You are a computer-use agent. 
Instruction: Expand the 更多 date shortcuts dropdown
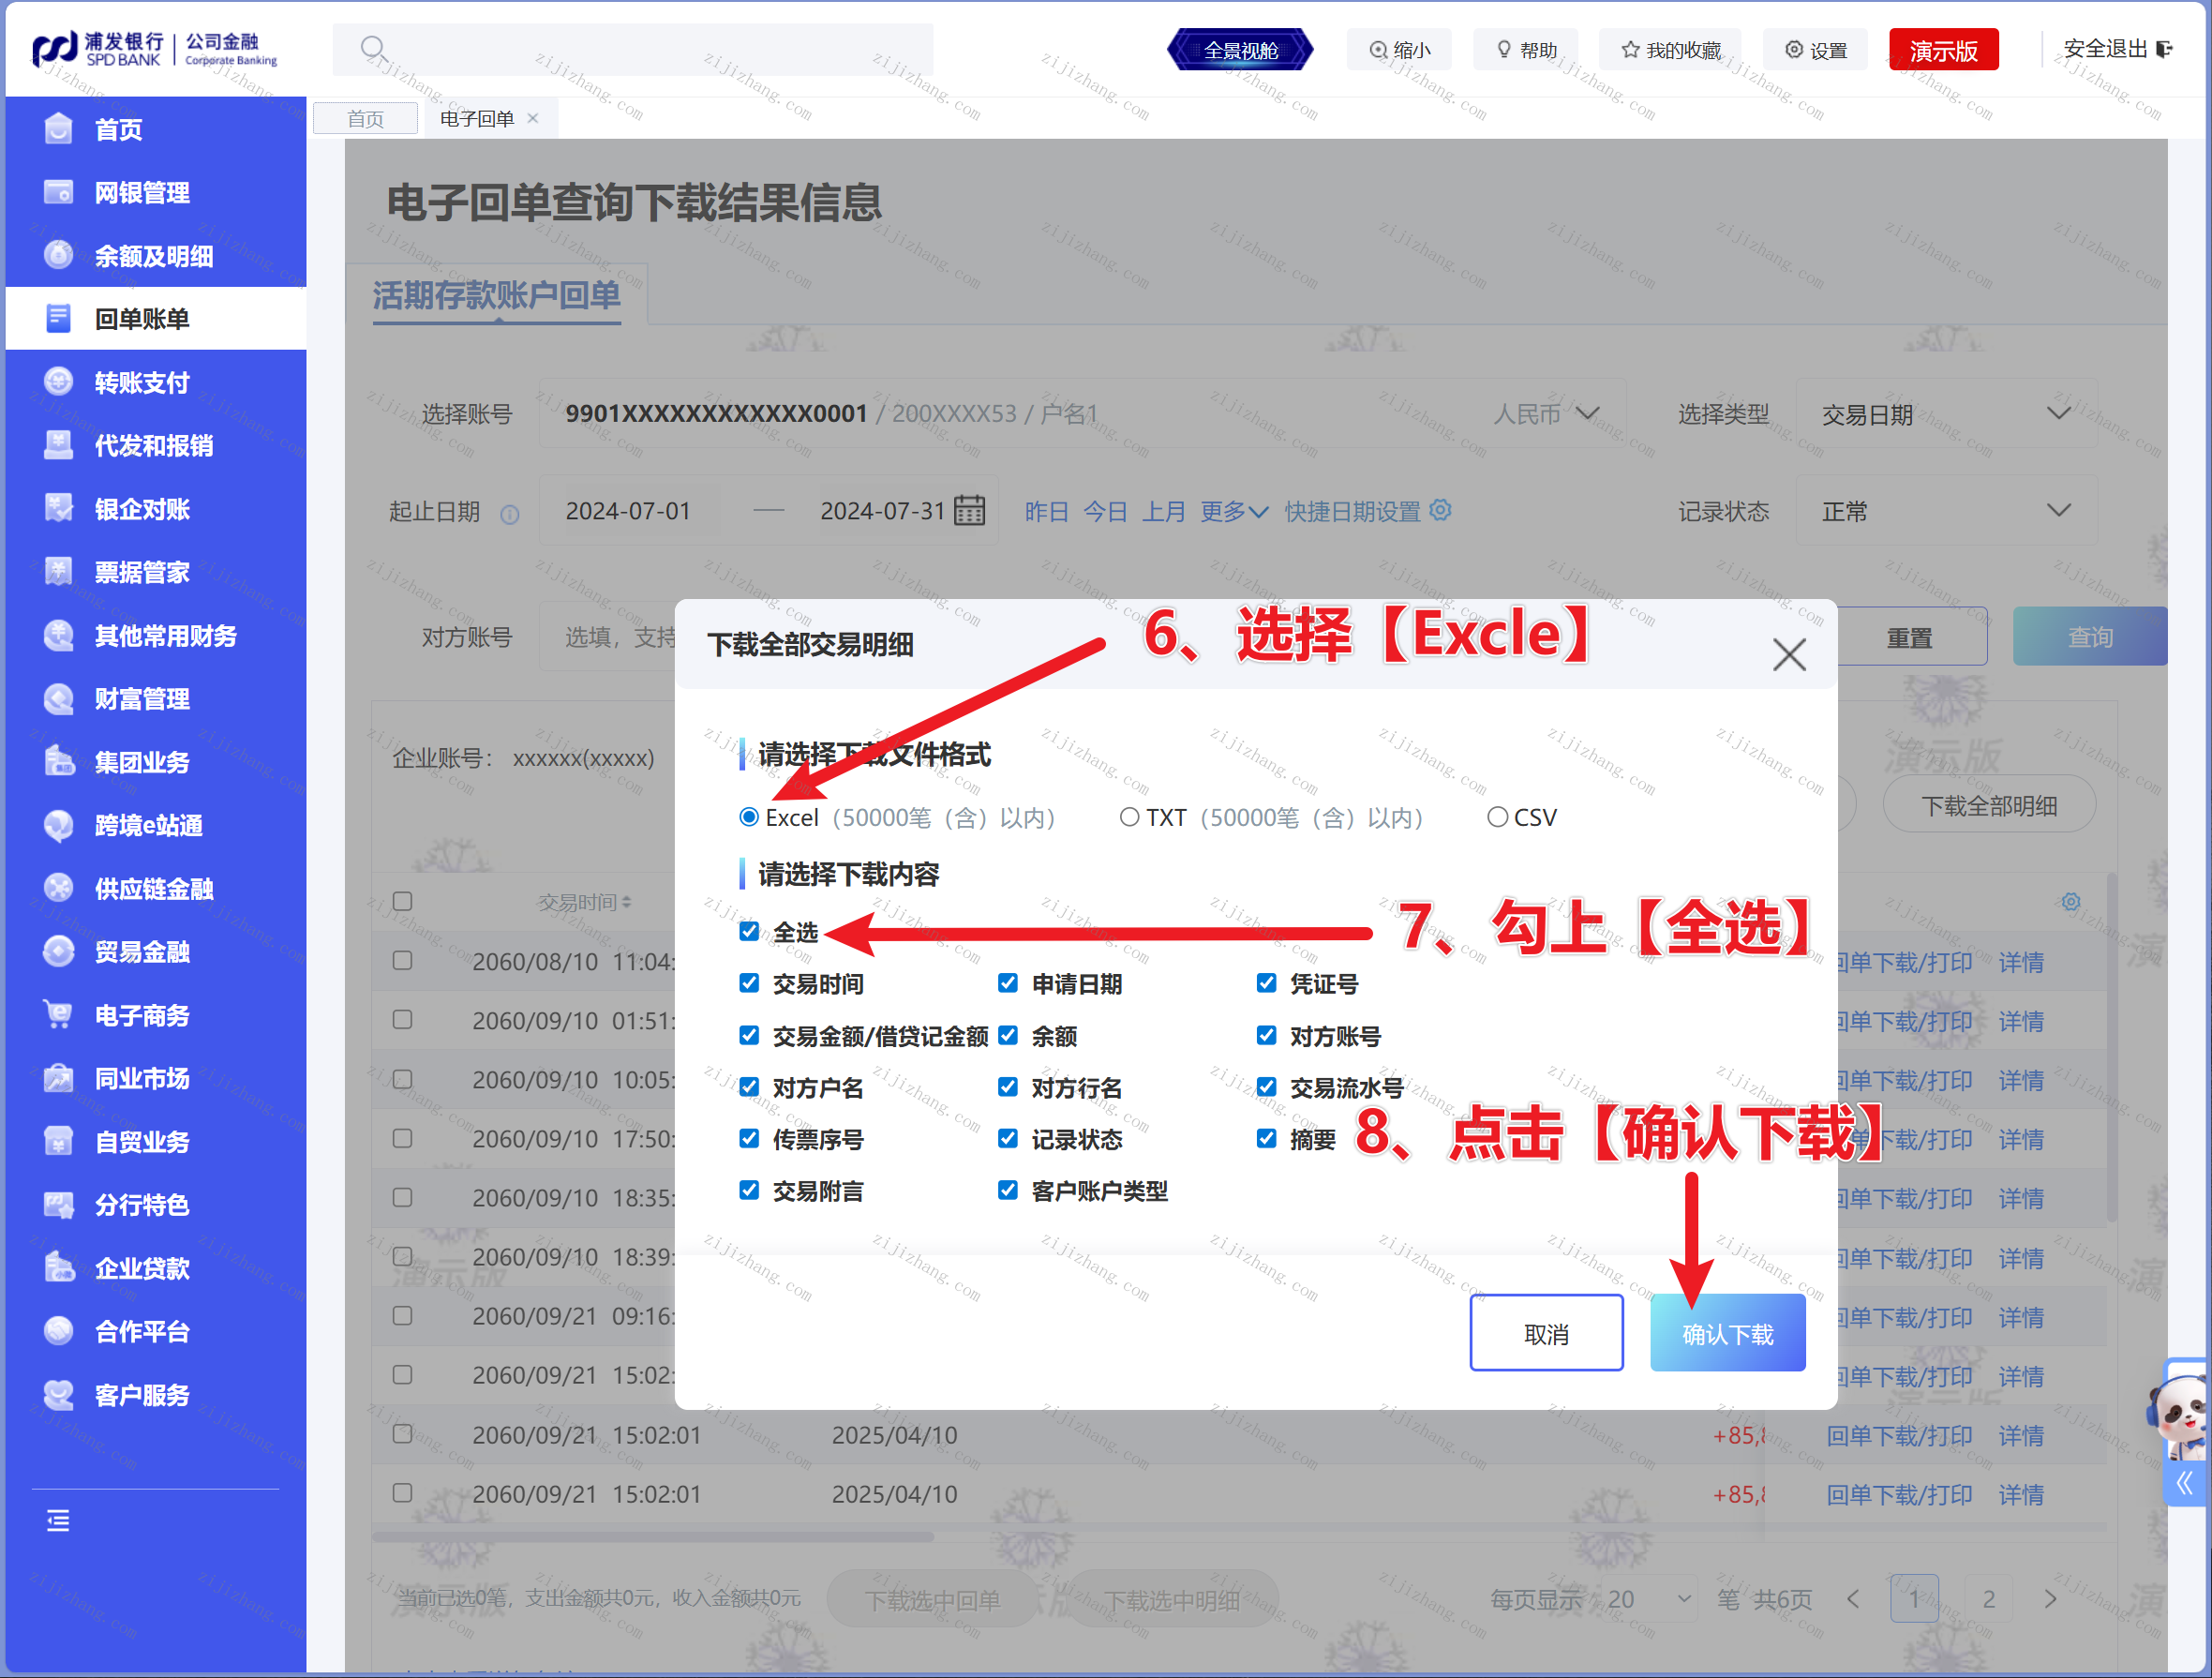click(x=1233, y=511)
